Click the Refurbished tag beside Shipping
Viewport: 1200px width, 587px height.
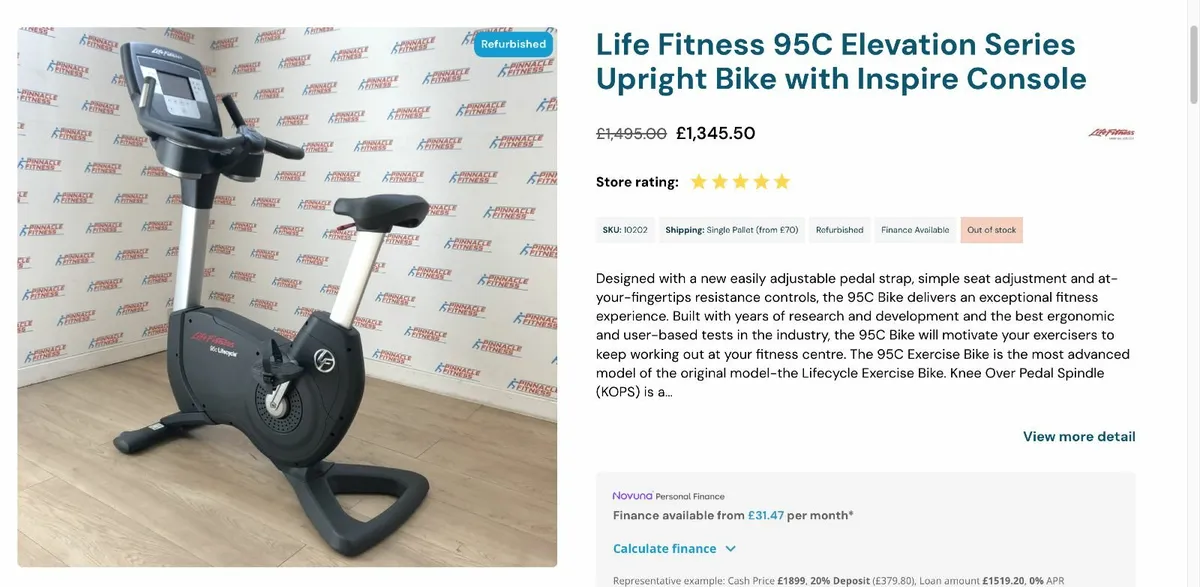(839, 230)
